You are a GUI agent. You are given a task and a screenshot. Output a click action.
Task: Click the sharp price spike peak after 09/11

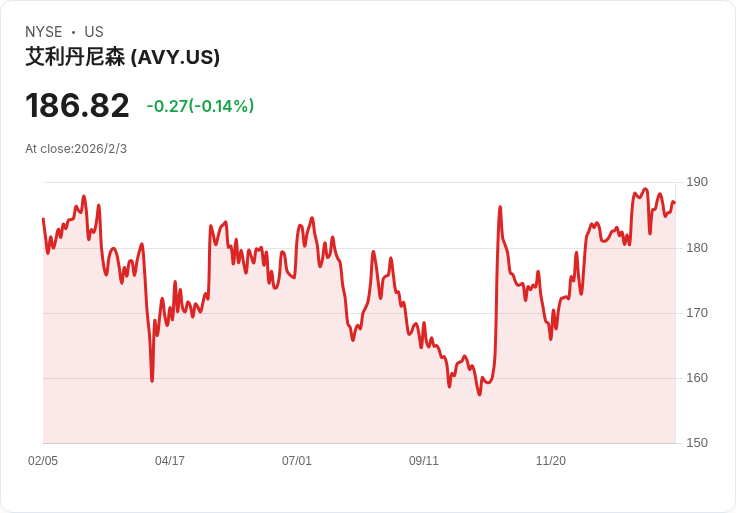click(x=500, y=207)
